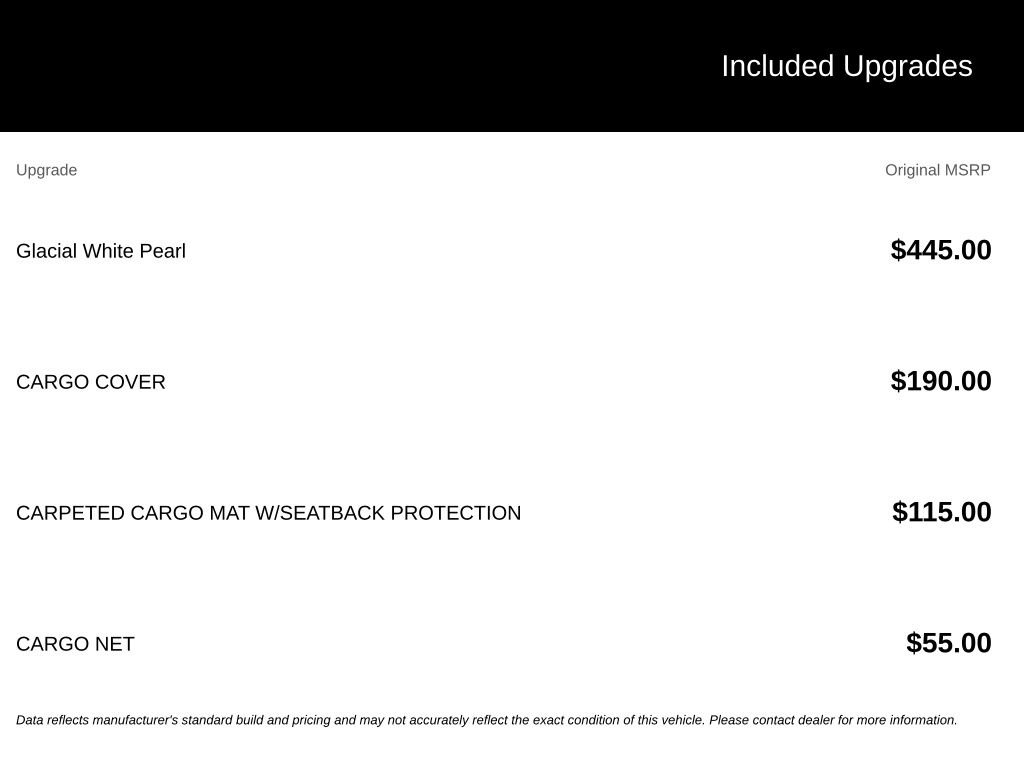Viewport: 1024px width, 768px height.
Task: Click the data disclaimer text at bottom
Action: tap(487, 720)
